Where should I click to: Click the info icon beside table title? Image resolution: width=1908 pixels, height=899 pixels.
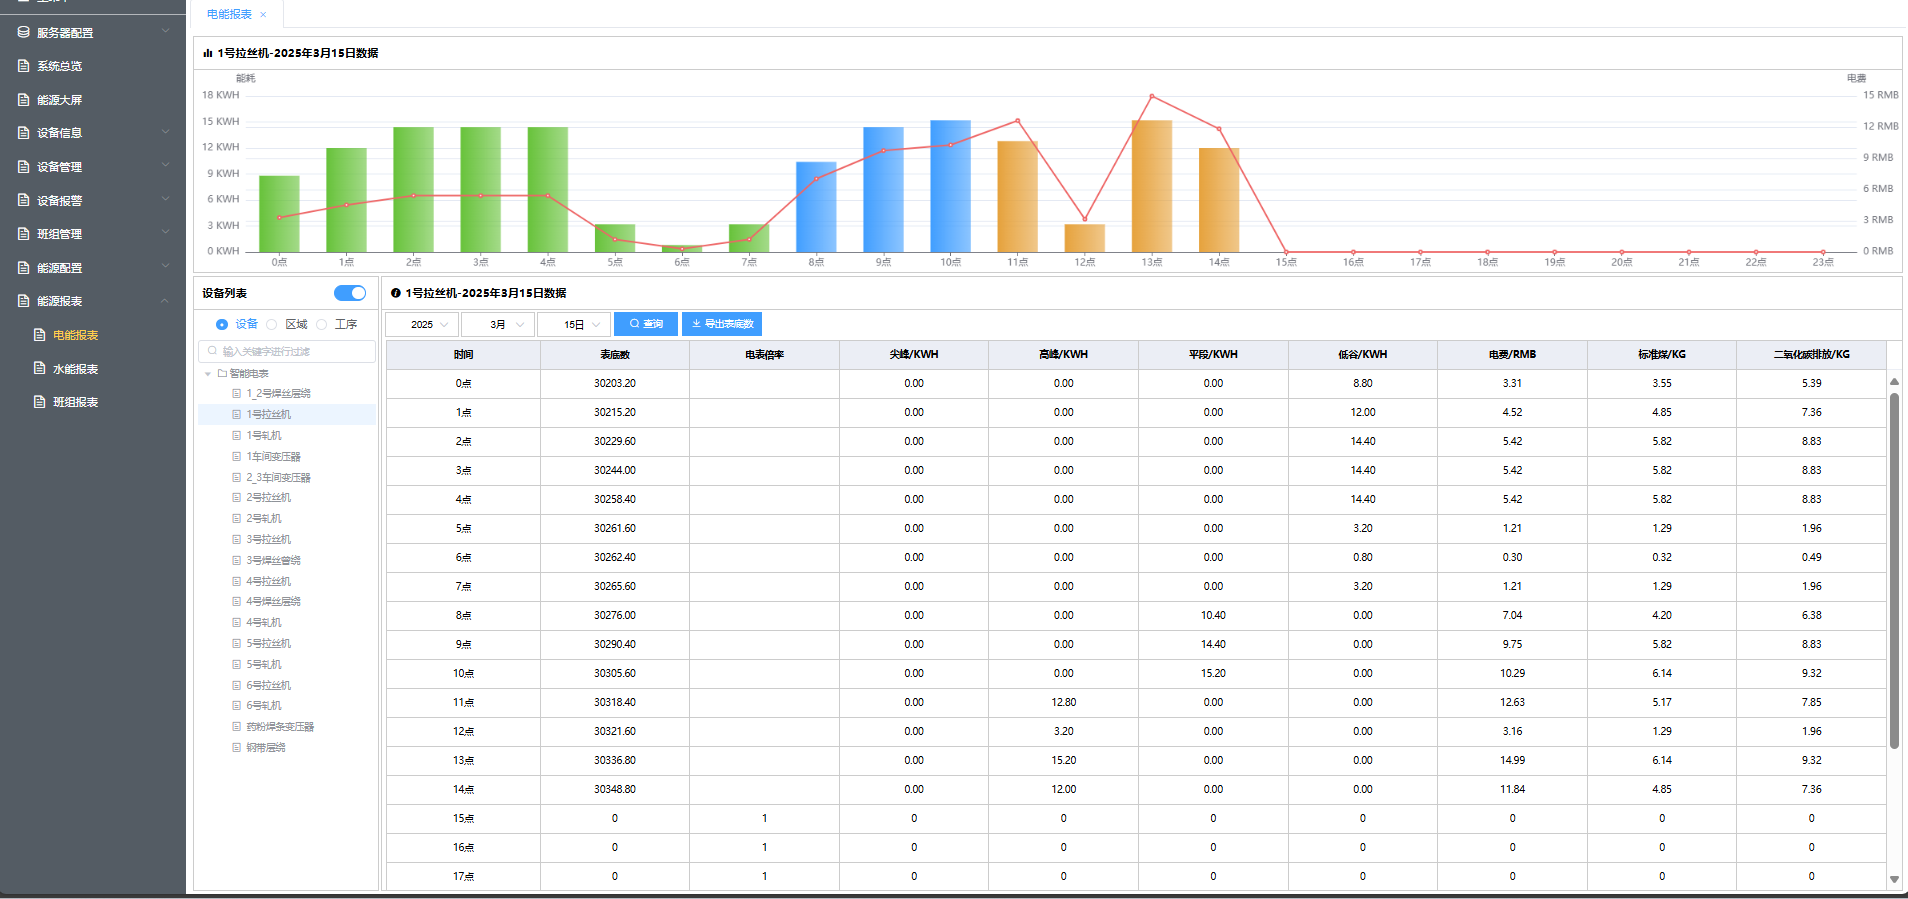tap(396, 293)
